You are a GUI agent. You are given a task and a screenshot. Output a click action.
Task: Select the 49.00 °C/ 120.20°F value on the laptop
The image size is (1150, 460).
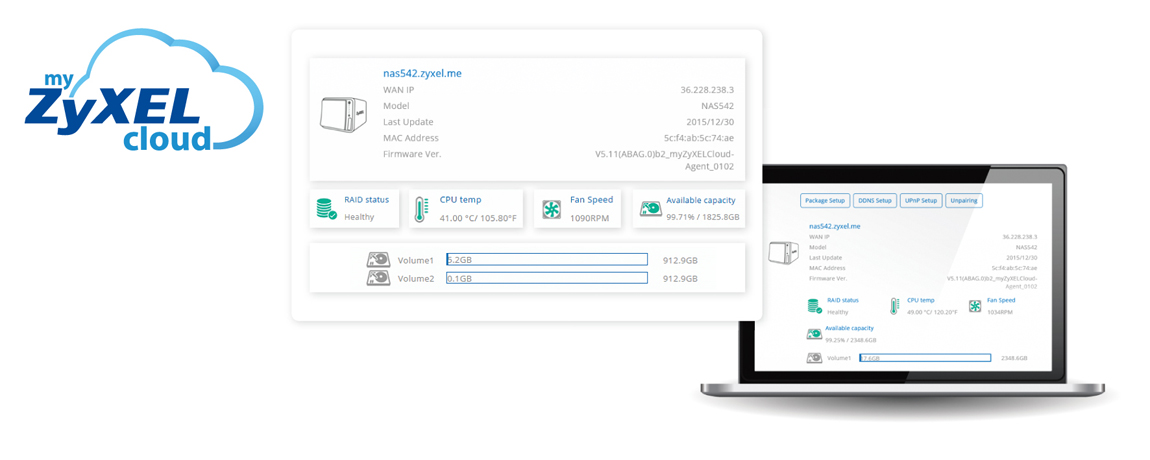[x=932, y=312]
